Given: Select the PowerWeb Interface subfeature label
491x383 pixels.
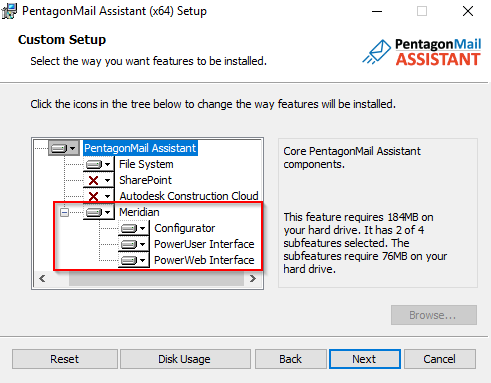Looking at the screenshot, I should point(204,260).
